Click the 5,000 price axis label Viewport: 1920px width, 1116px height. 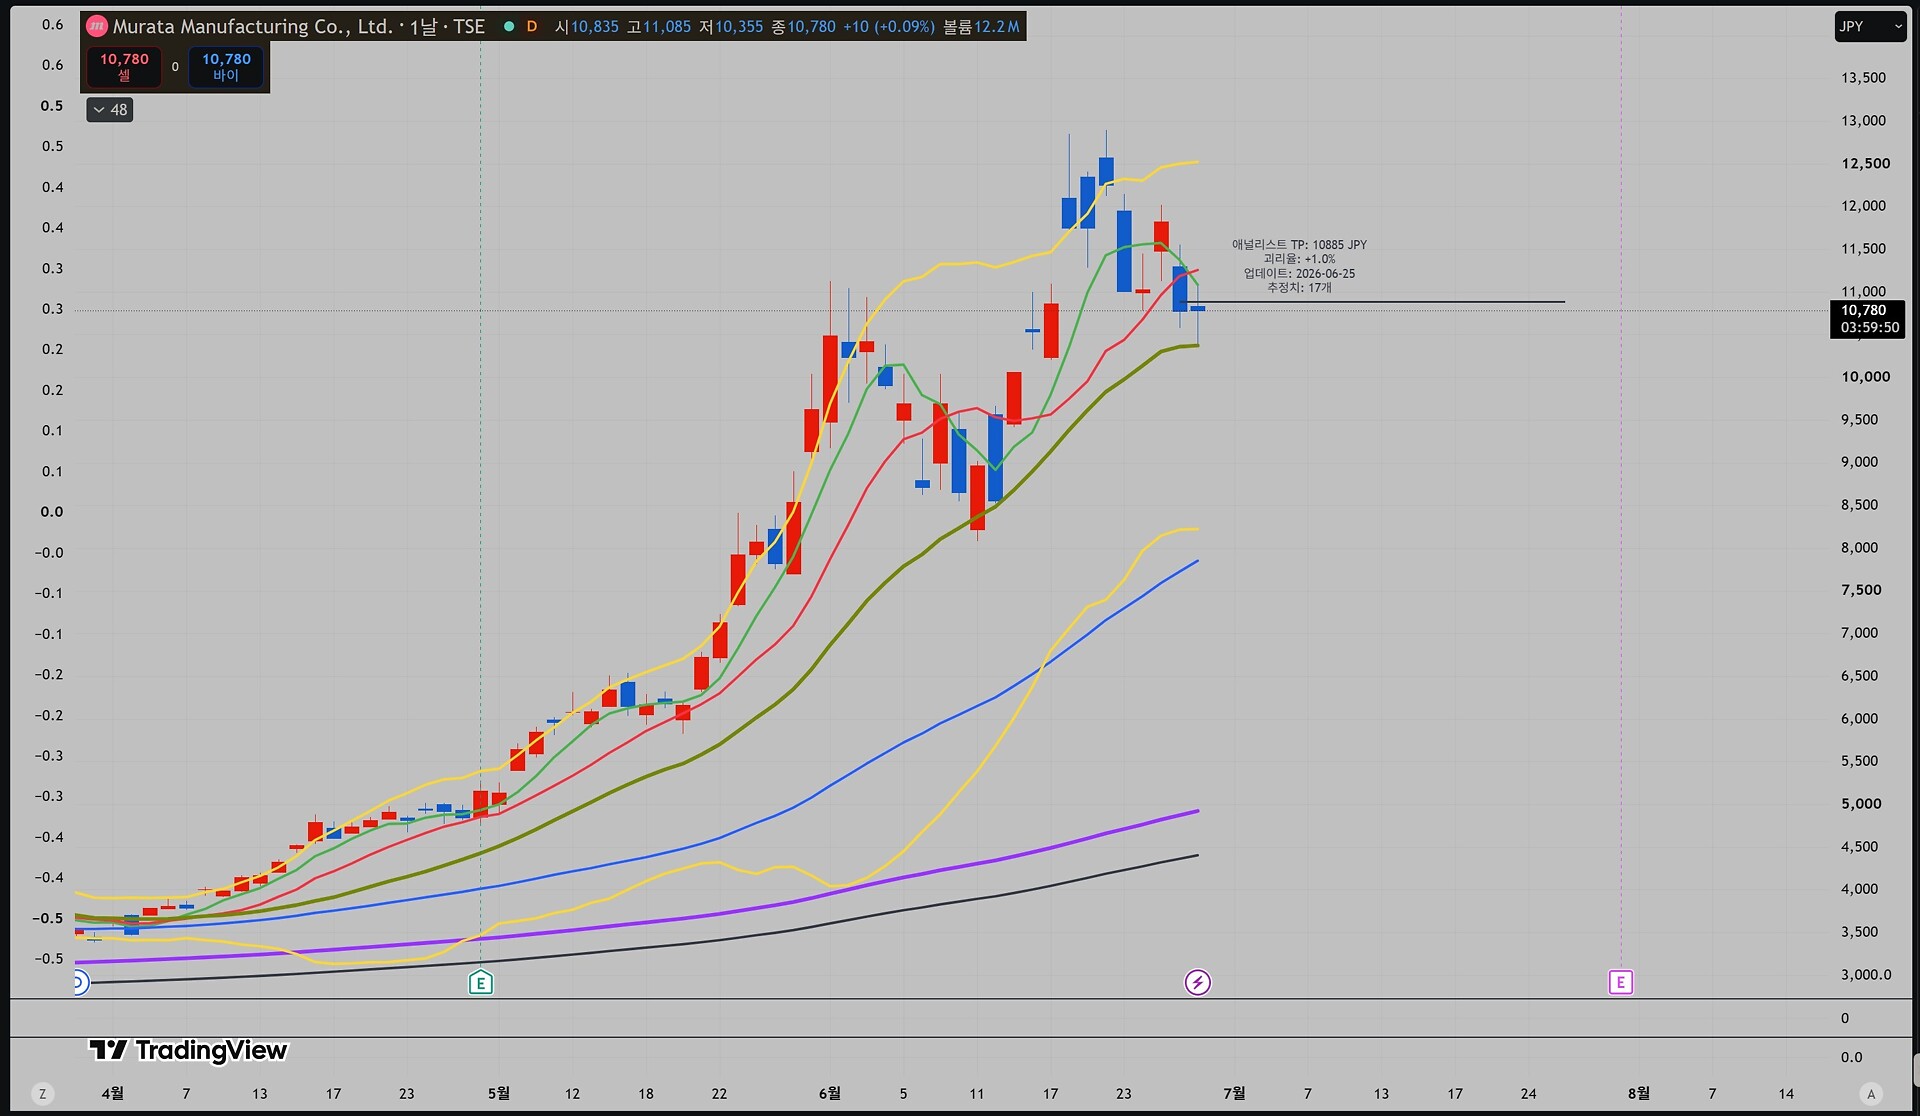pos(1861,804)
